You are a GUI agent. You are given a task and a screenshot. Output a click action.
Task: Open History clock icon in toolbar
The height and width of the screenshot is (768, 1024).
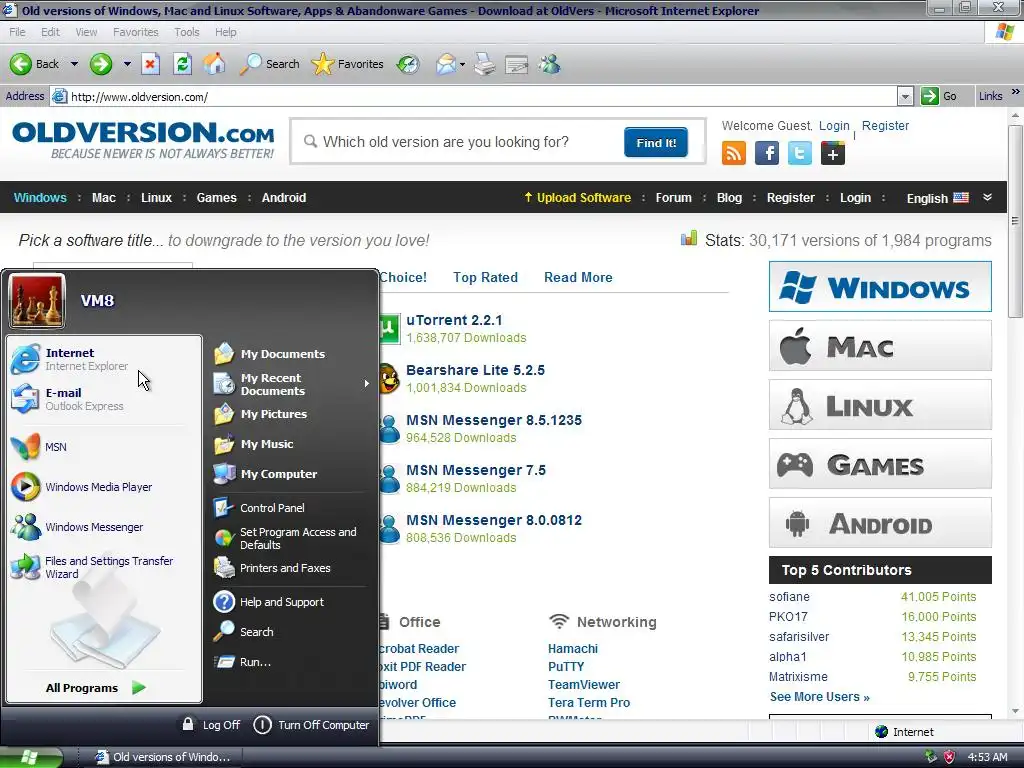tap(408, 64)
